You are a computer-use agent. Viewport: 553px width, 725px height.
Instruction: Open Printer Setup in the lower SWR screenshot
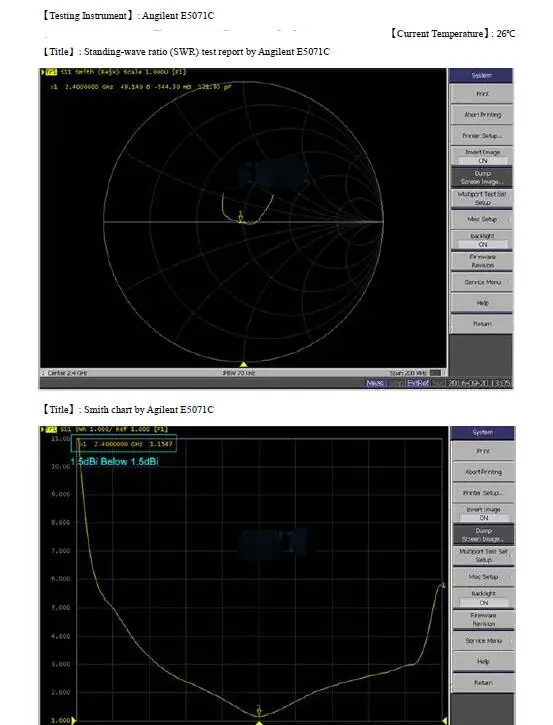[483, 493]
